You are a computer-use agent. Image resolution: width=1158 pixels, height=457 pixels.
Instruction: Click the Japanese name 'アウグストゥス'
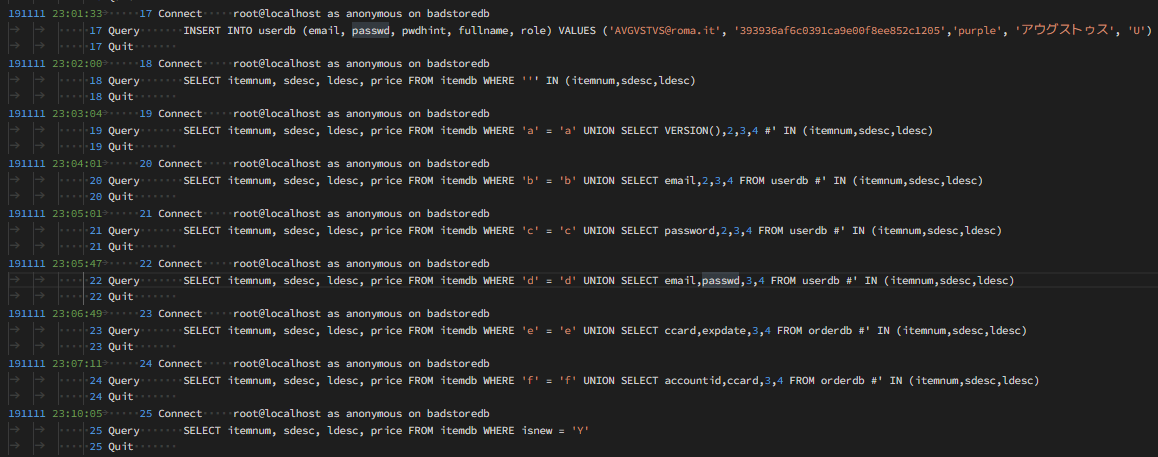click(x=1065, y=30)
